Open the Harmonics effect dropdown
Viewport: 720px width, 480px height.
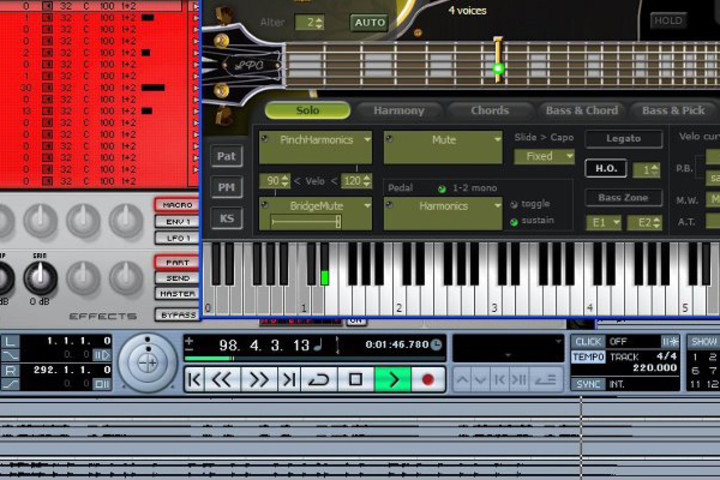click(497, 206)
